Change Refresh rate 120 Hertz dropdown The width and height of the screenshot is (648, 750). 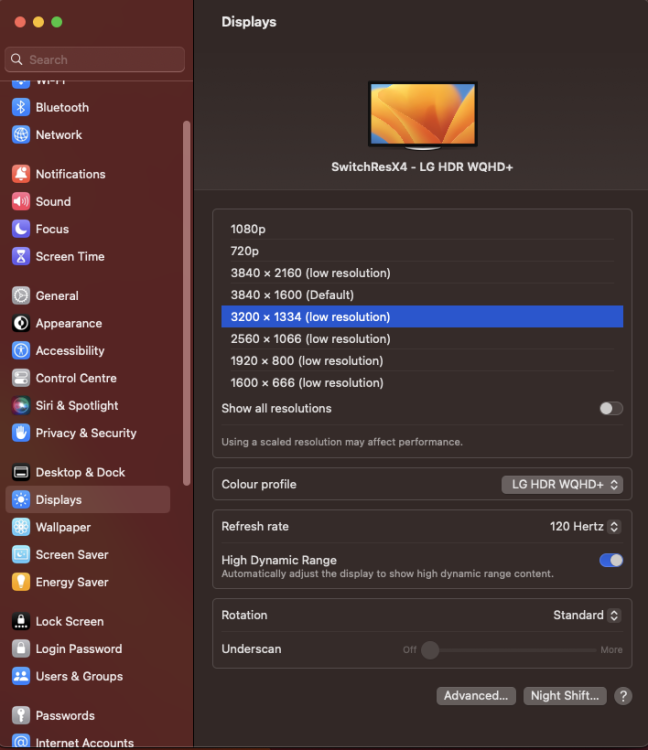(x=585, y=527)
